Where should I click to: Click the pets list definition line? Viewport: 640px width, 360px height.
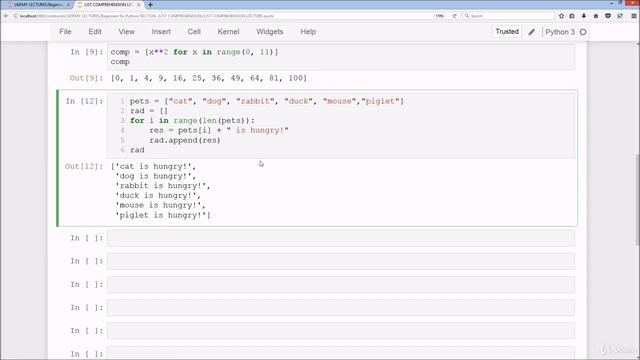coord(267,101)
